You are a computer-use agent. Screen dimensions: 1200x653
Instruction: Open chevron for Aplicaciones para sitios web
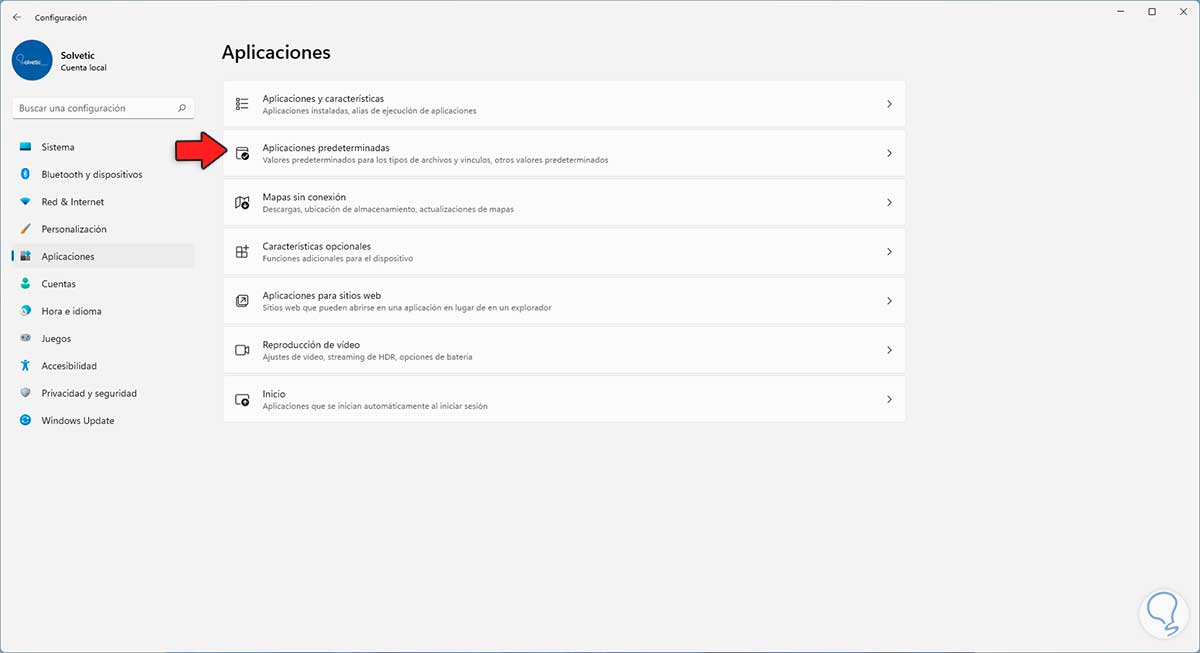point(889,301)
